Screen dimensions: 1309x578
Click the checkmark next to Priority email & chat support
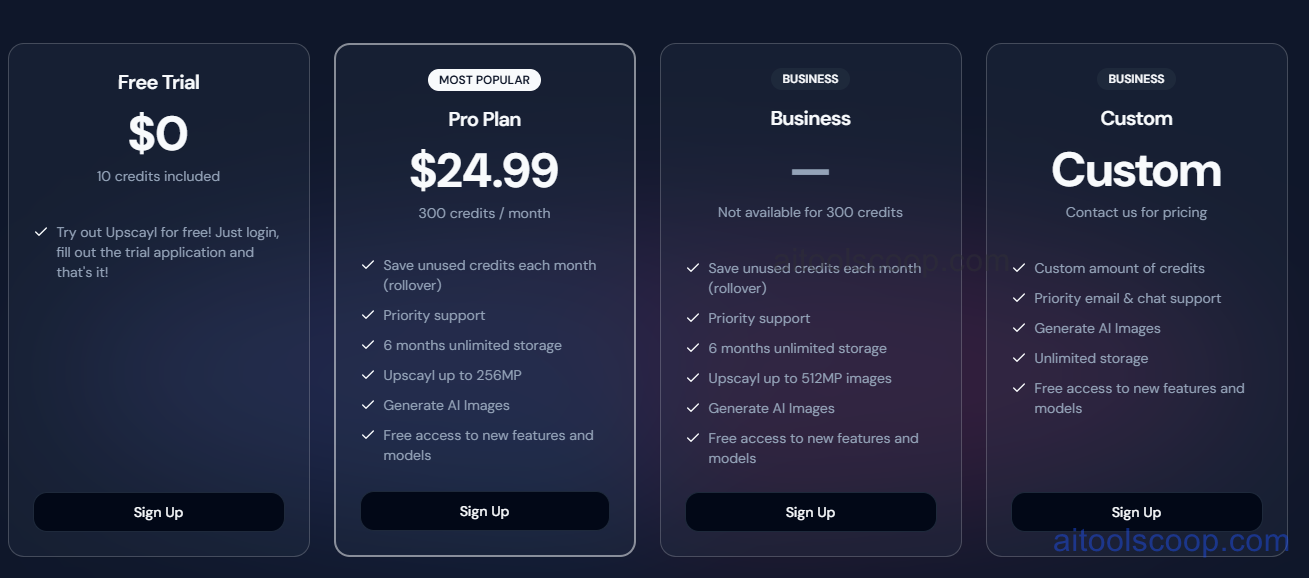pos(1018,298)
